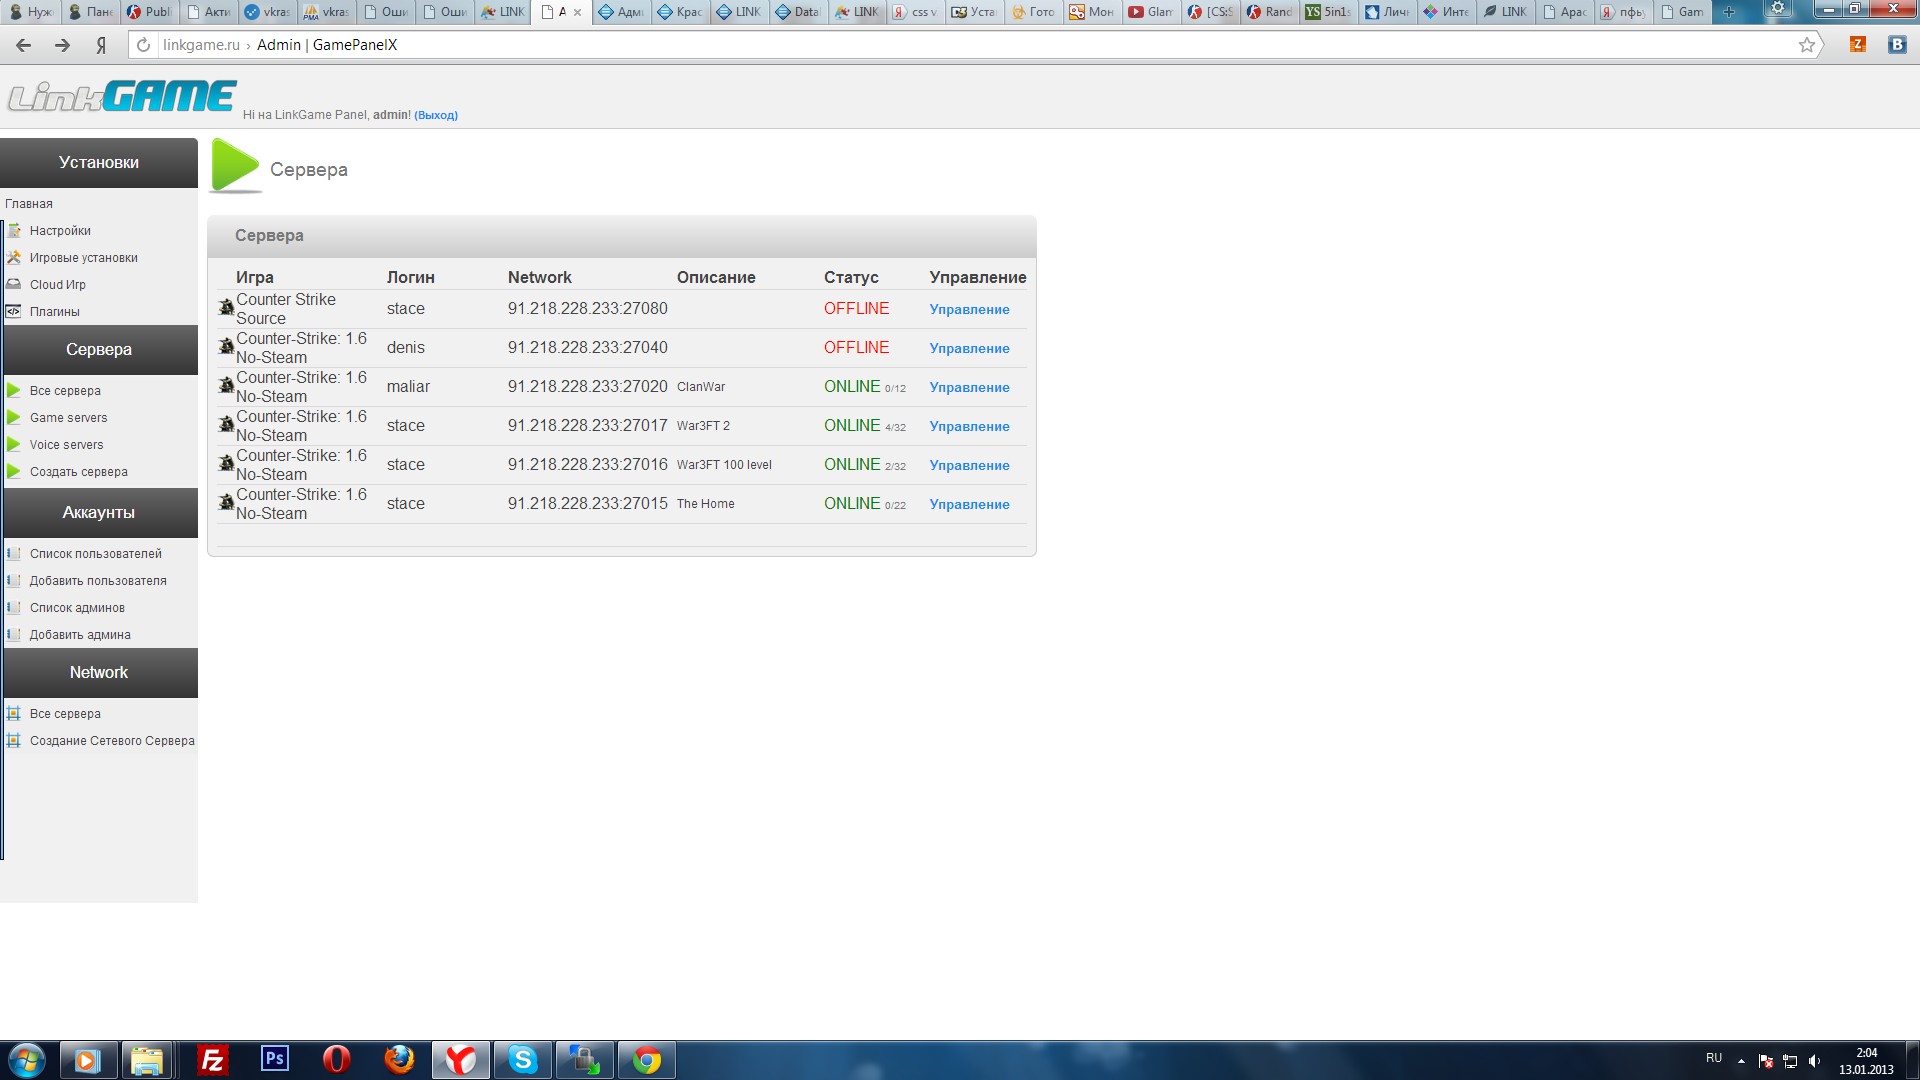1920x1080 pixels.
Task: Open Управление for server port 27080
Action: point(969,309)
